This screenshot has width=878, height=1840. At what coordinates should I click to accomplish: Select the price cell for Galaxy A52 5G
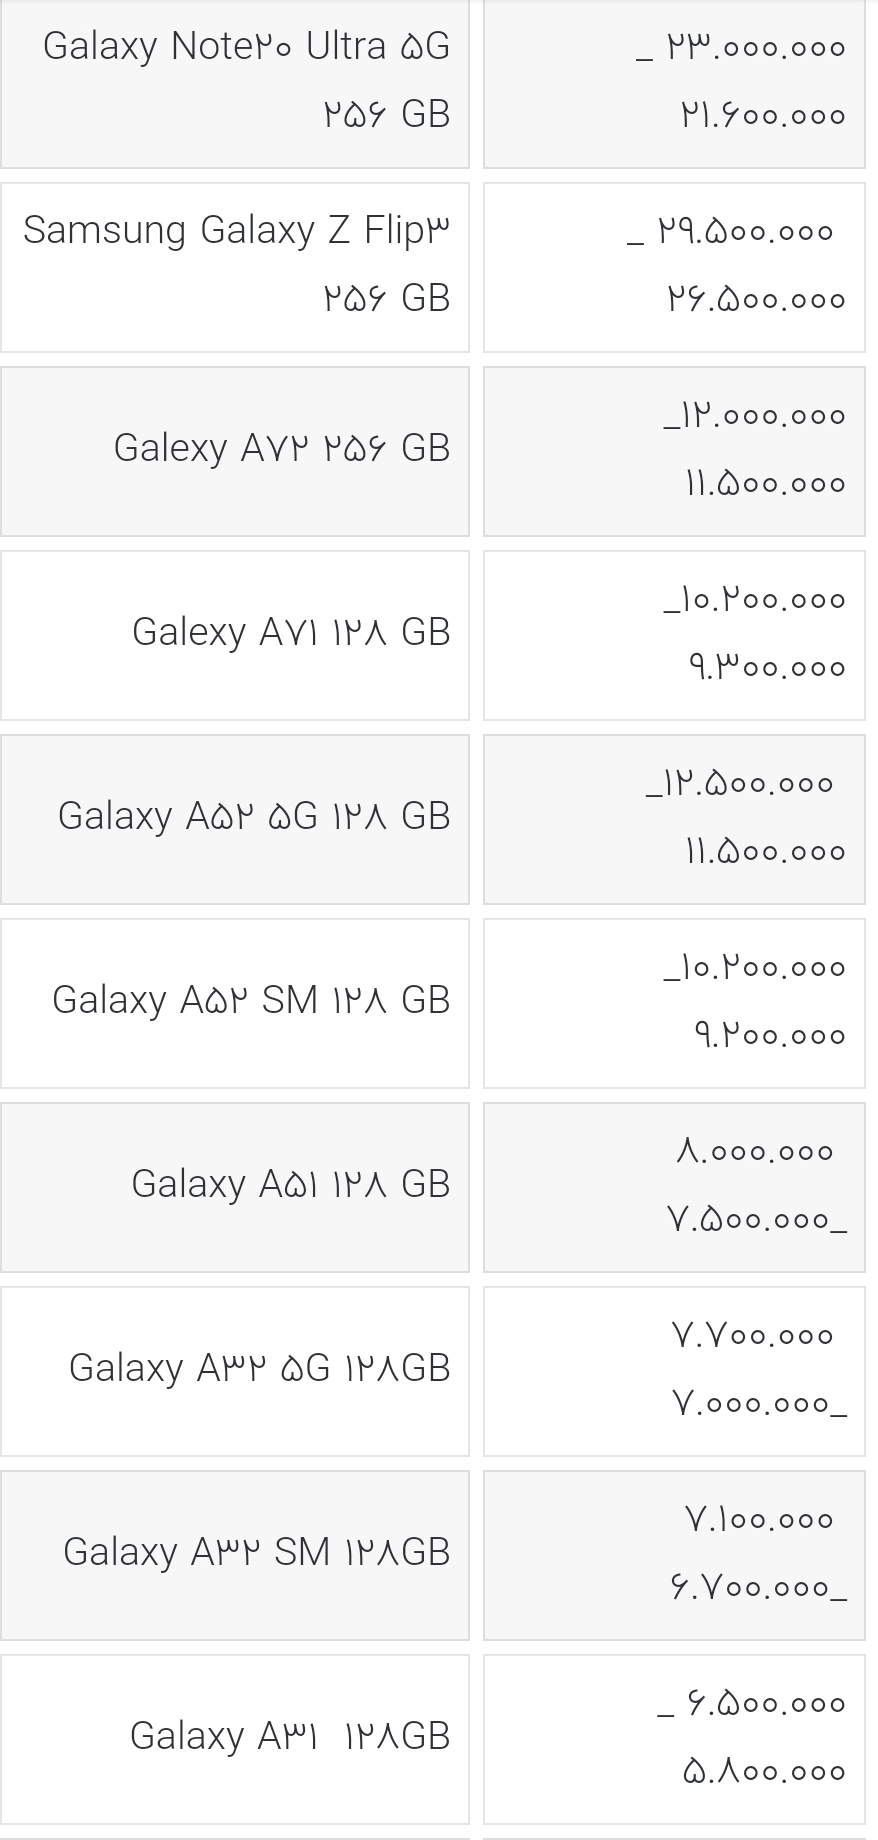(674, 818)
